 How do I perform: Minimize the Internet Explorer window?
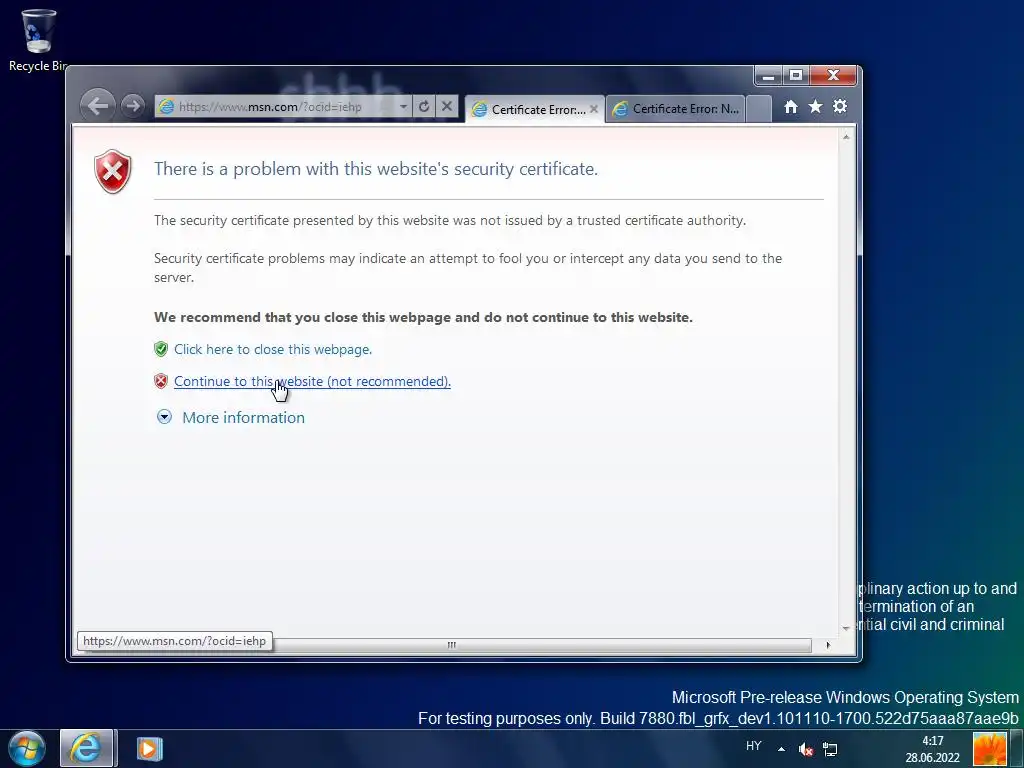click(x=769, y=76)
